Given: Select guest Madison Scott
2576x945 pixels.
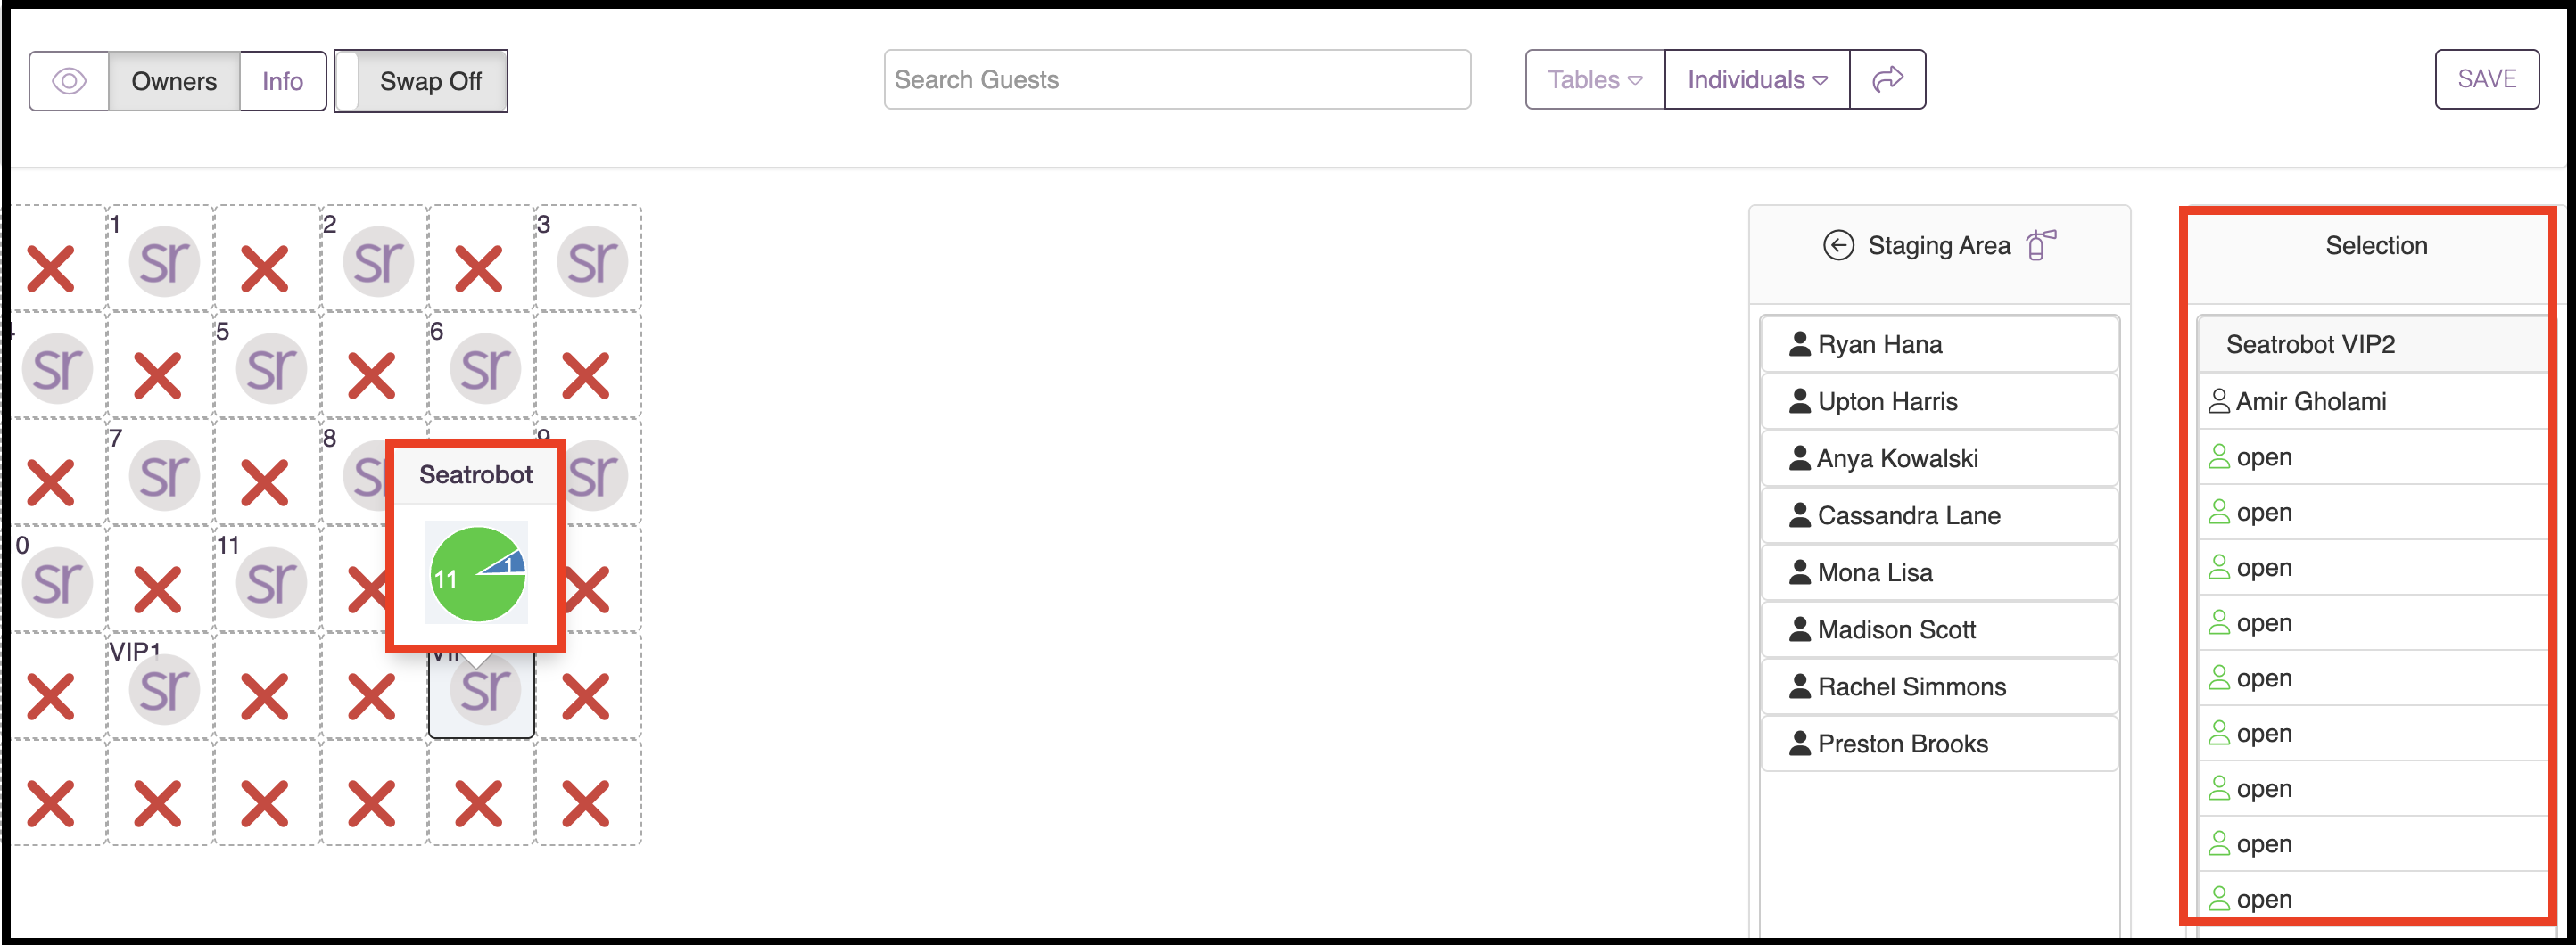Looking at the screenshot, I should (1939, 629).
